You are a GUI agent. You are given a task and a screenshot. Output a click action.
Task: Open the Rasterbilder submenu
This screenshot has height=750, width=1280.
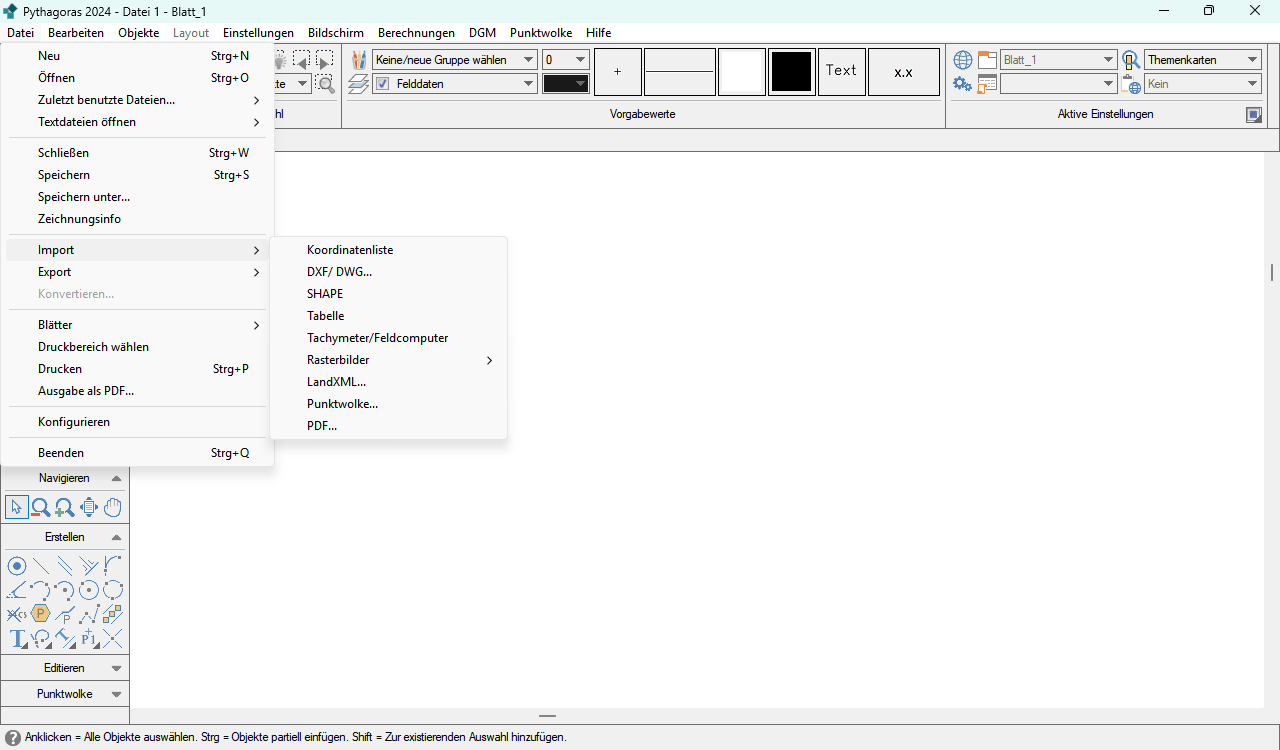(x=388, y=360)
